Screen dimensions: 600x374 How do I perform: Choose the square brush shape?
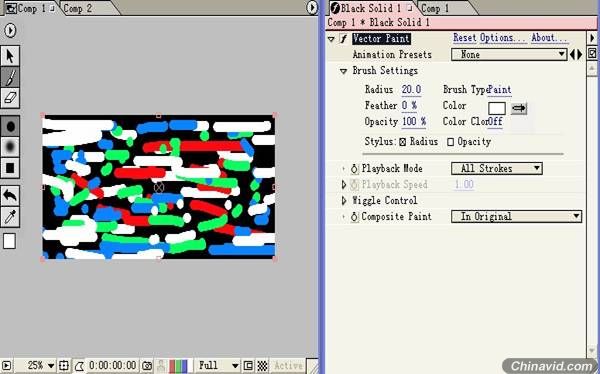click(x=10, y=168)
